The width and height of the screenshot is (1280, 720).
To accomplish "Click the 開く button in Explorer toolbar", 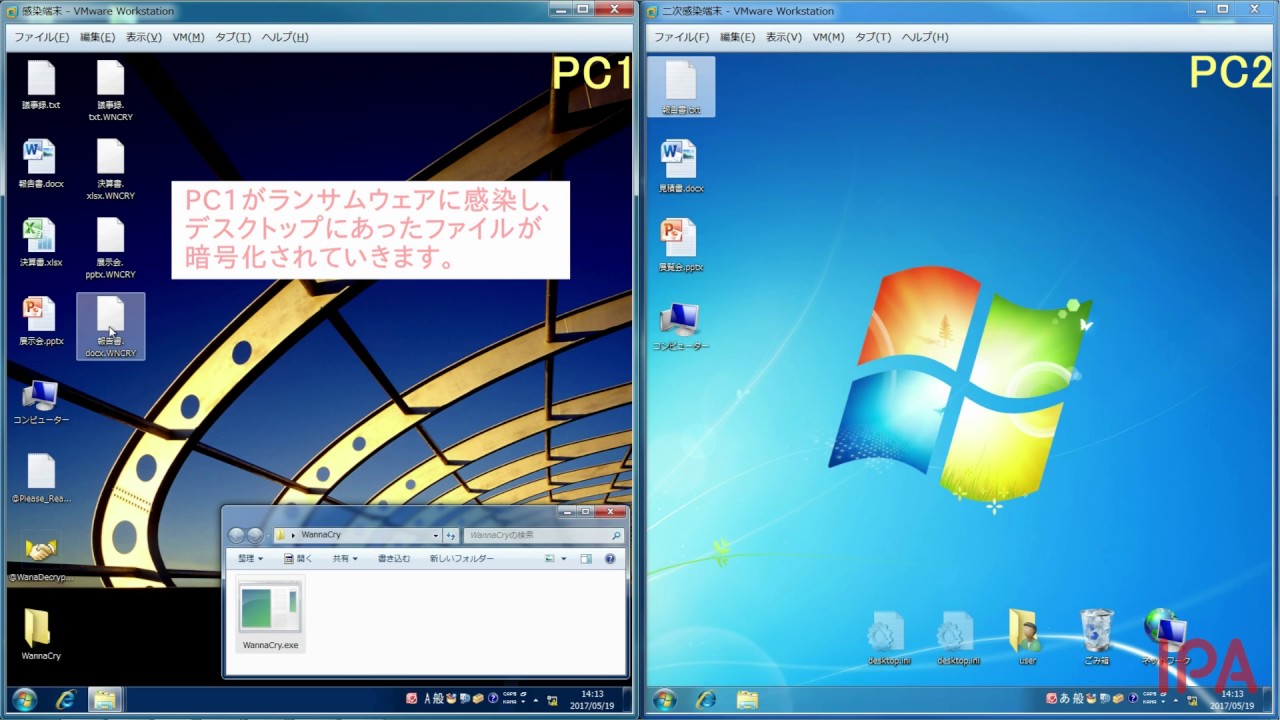I will (298, 559).
